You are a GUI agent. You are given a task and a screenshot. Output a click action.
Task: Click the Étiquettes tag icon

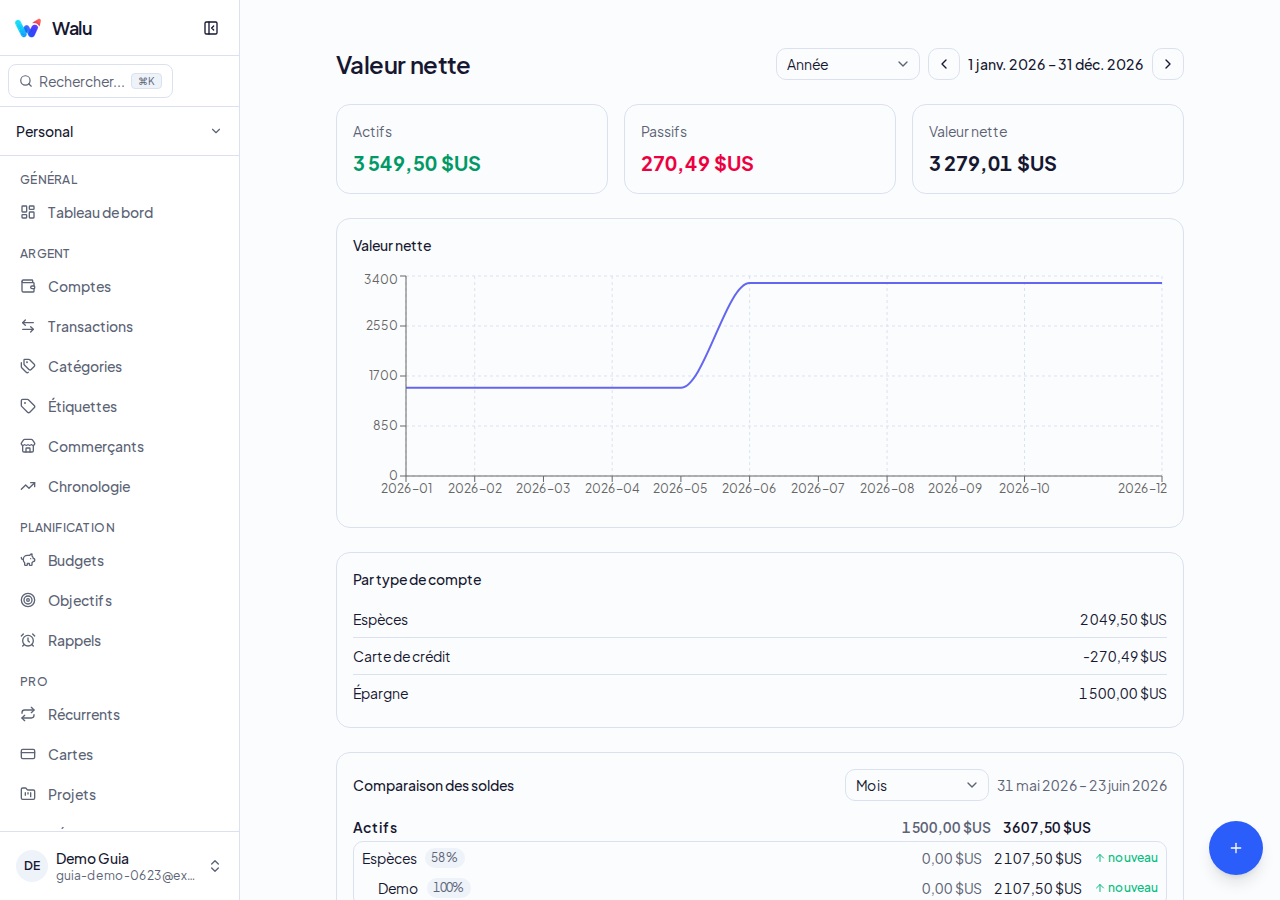coord(28,406)
